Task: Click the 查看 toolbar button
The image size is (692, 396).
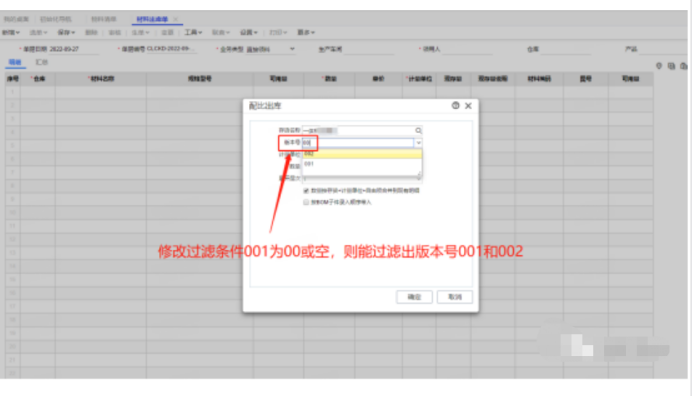Action: [x=167, y=32]
